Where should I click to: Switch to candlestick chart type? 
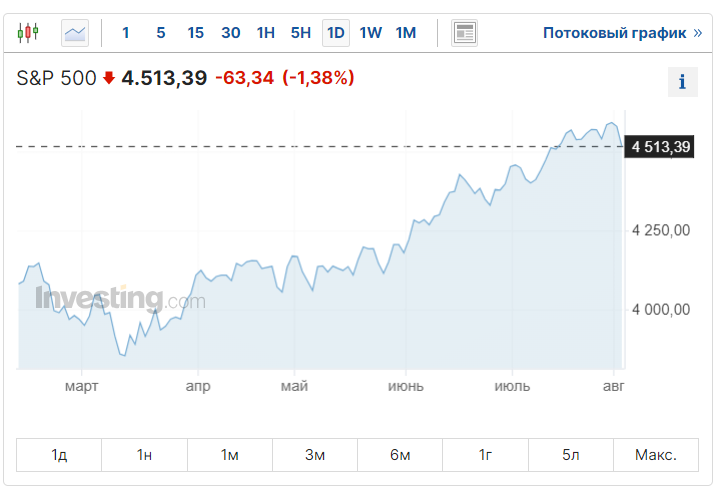click(x=28, y=33)
